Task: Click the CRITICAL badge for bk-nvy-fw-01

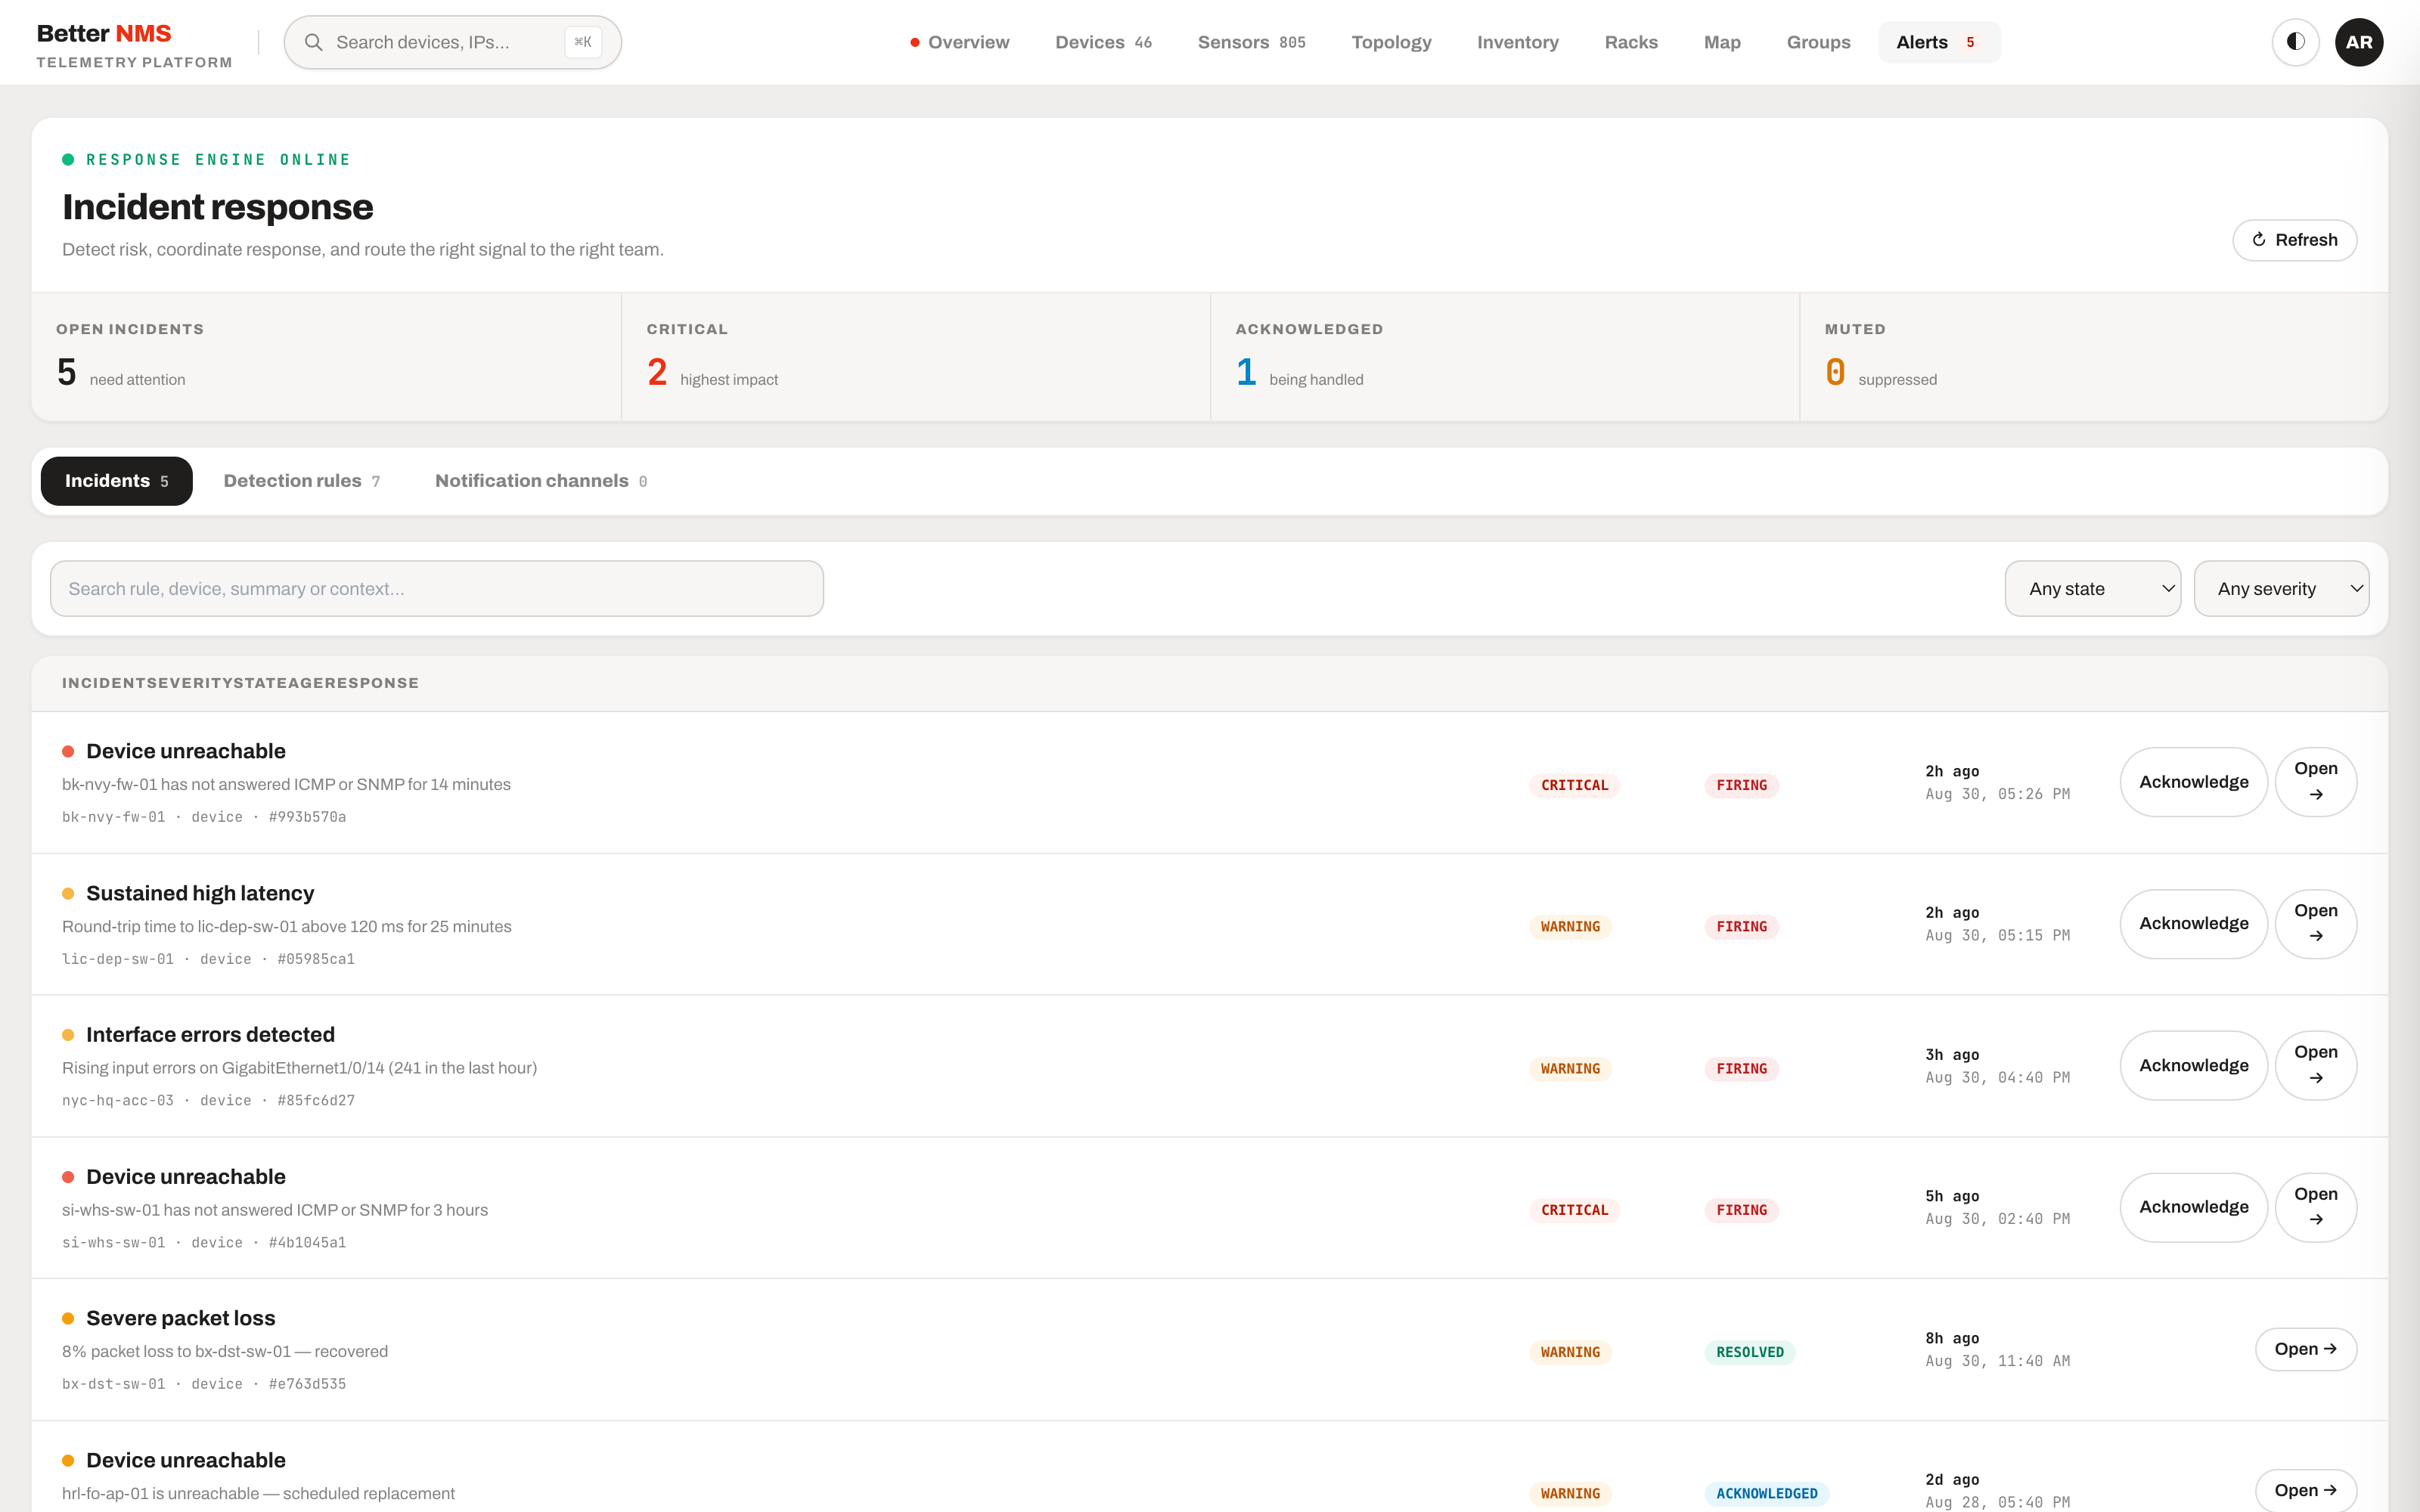Action: pos(1574,786)
